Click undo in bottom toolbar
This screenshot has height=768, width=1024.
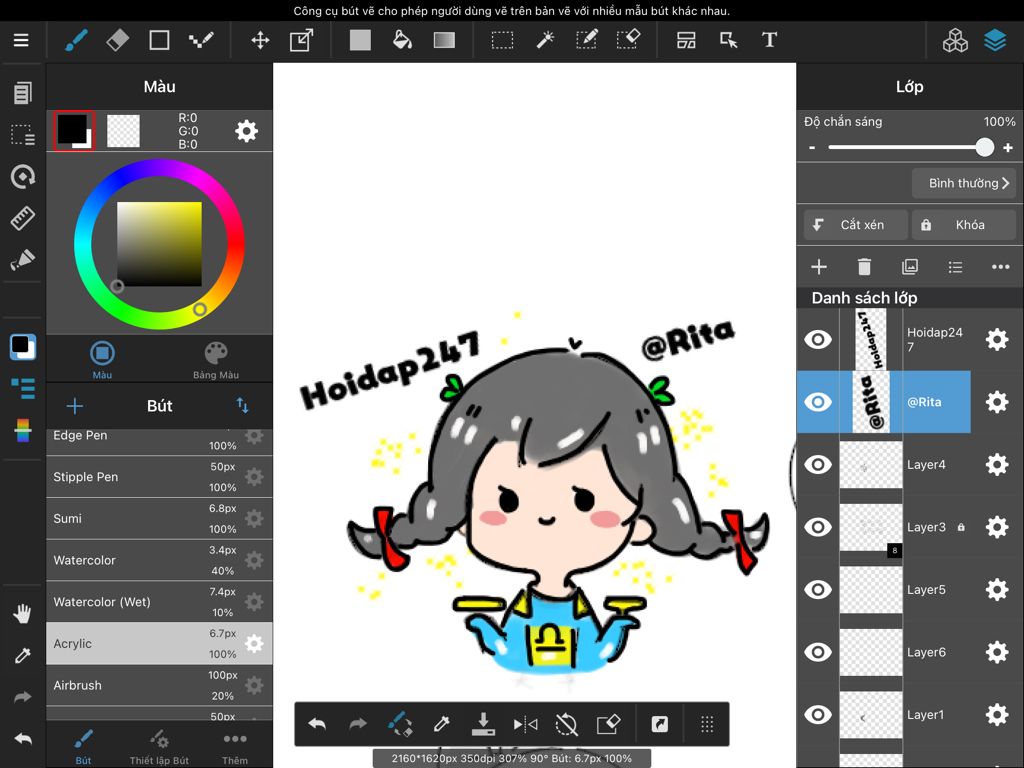(x=317, y=724)
